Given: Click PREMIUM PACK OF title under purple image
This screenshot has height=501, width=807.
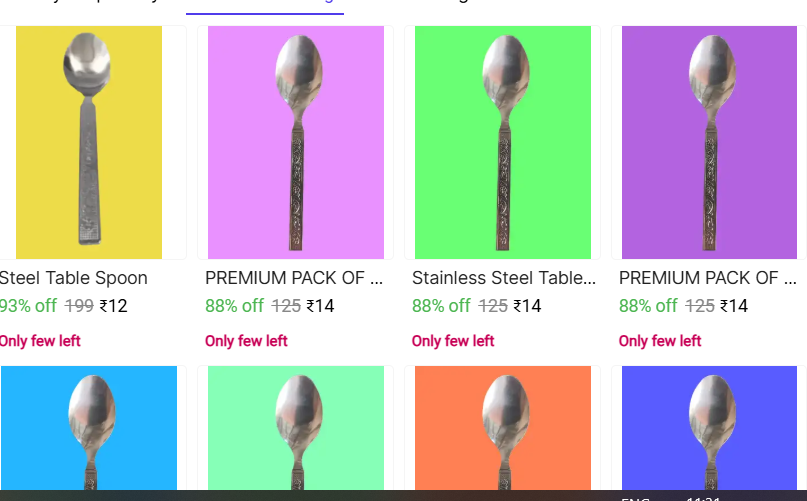Looking at the screenshot, I should tap(708, 278).
